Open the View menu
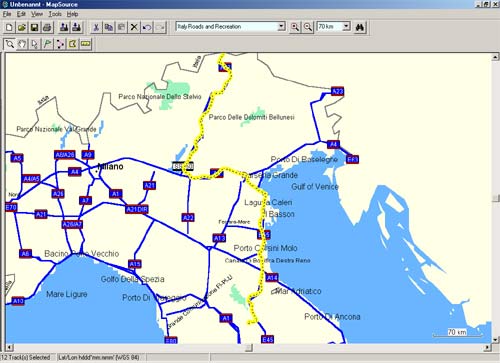Image resolution: width=500 pixels, height=363 pixels. click(x=37, y=14)
